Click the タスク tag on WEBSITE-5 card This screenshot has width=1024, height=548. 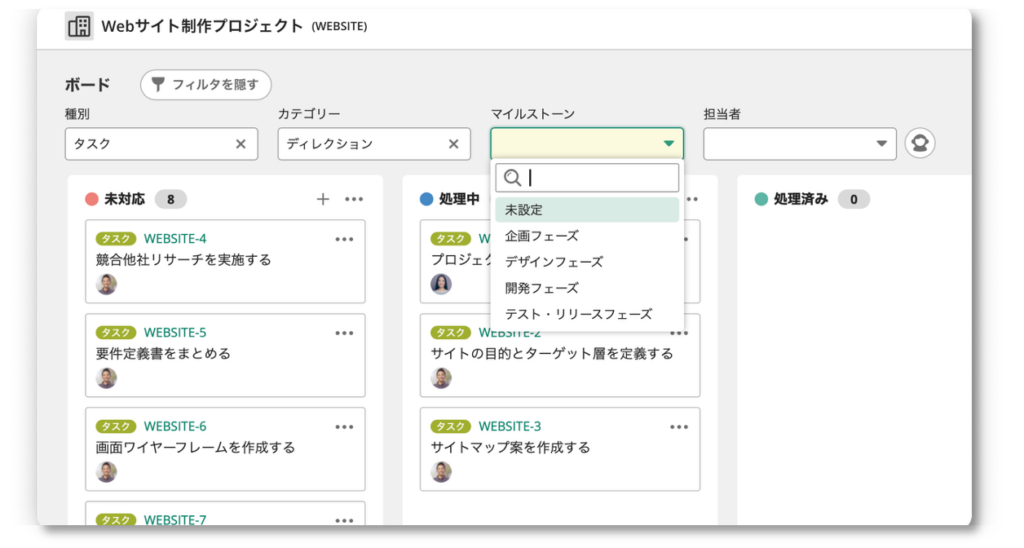click(x=116, y=333)
